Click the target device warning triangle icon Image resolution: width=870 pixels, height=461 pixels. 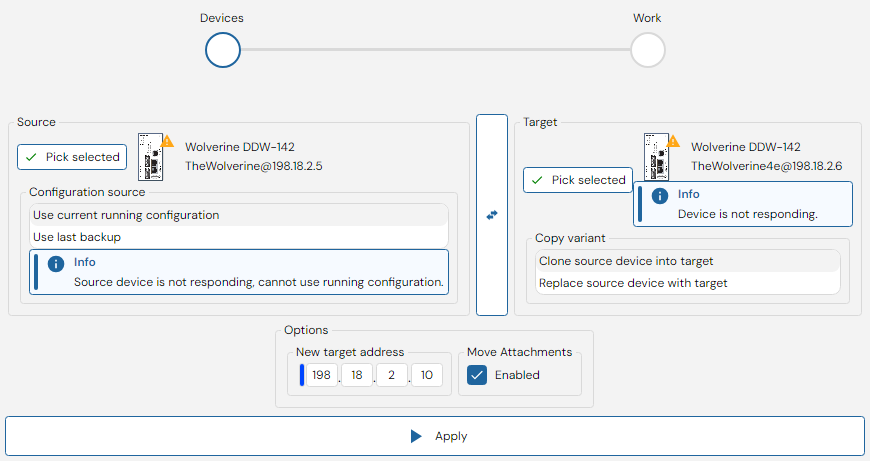coord(673,141)
